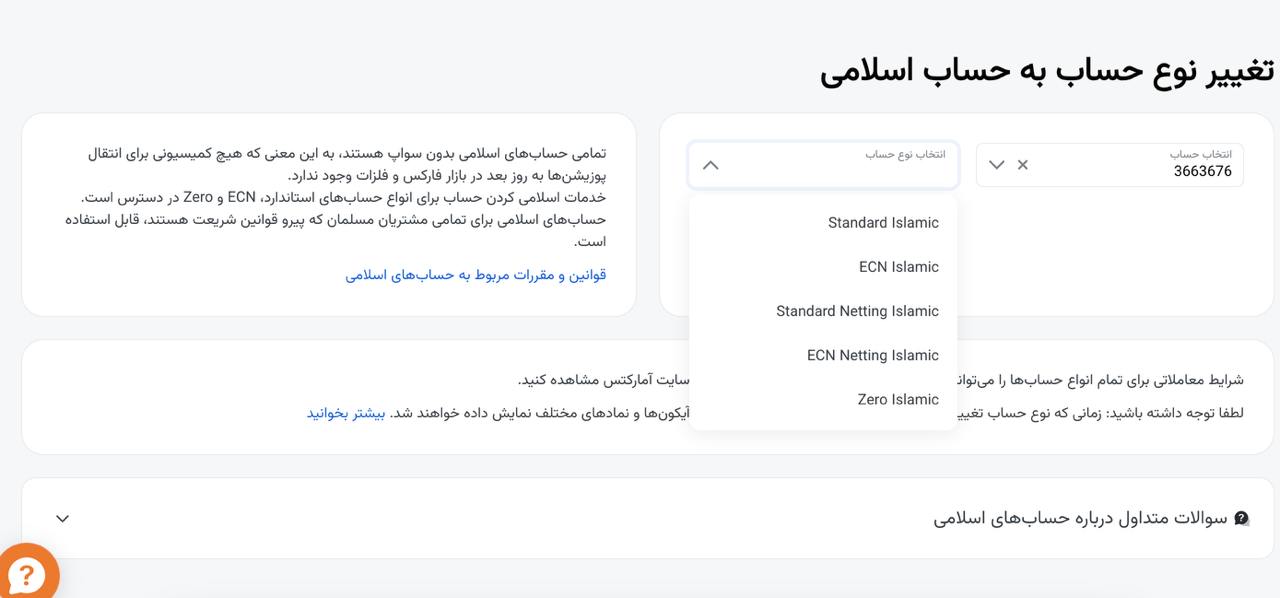This screenshot has width=1280, height=598.
Task: Click the question mark icon beside FAQ title
Action: coord(1241,518)
